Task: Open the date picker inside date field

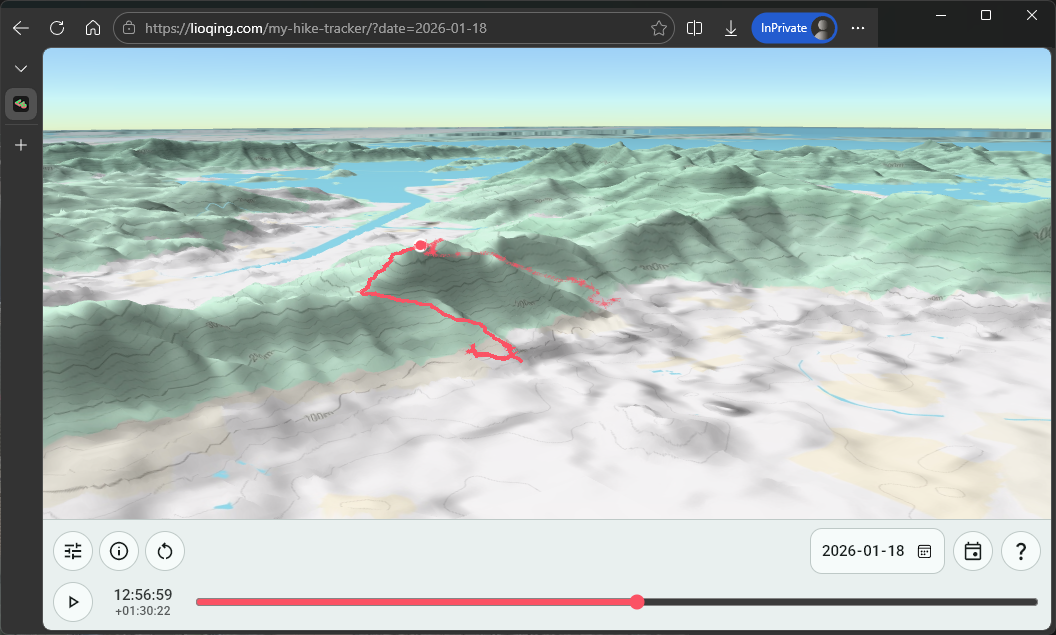Action: point(925,551)
